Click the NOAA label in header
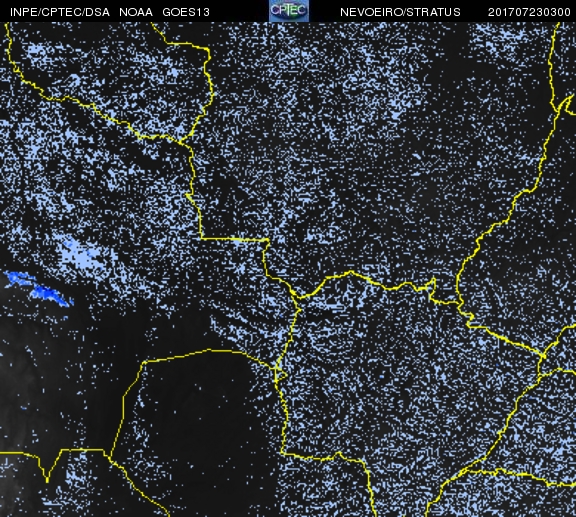Viewport: 576px width, 517px height. (x=136, y=12)
